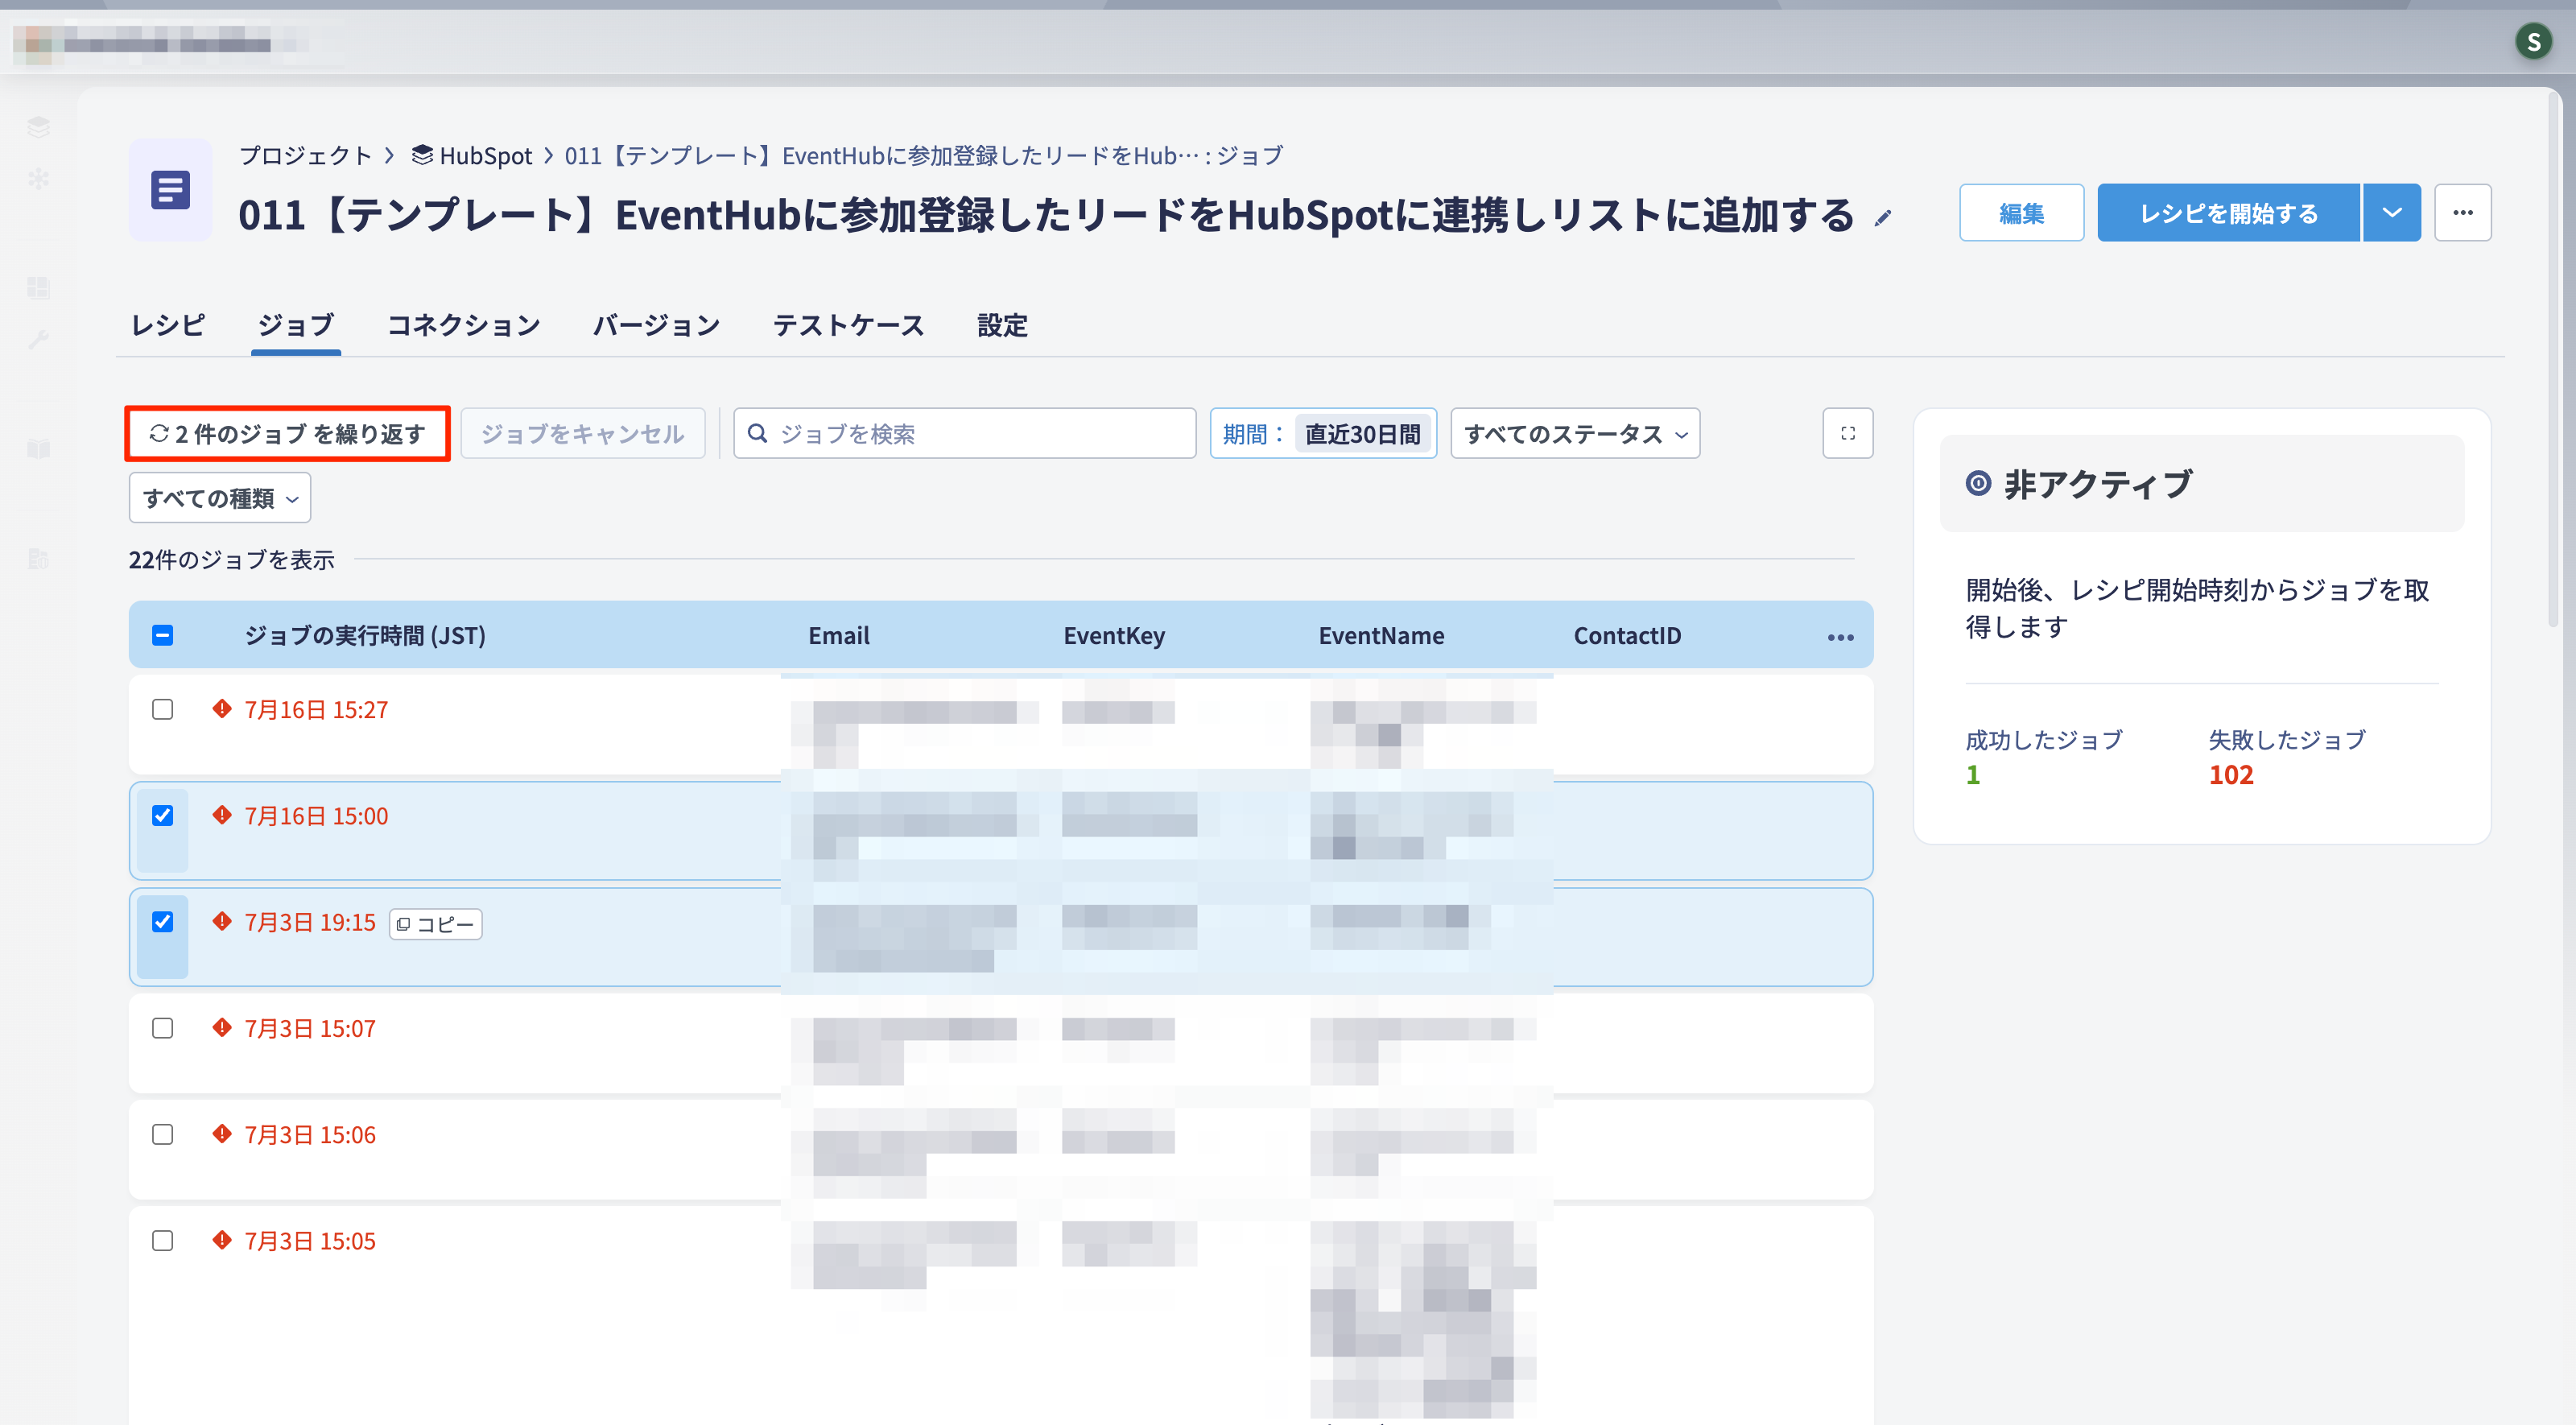Click the page vertical scrollbar
2576x1425 pixels.
coord(2553,360)
